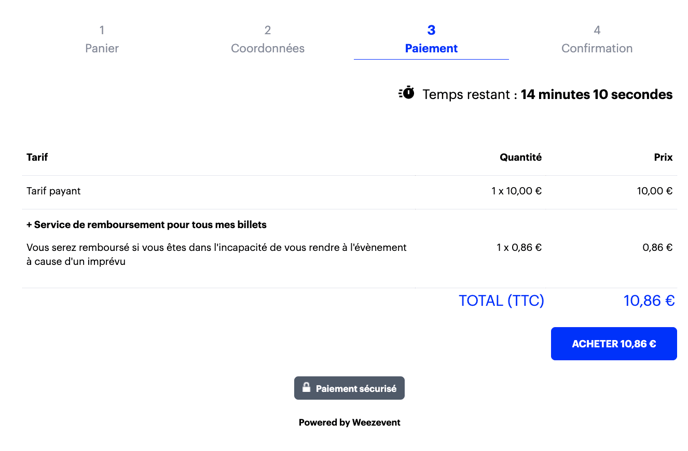Select the Tarif payant row label

[x=54, y=191]
